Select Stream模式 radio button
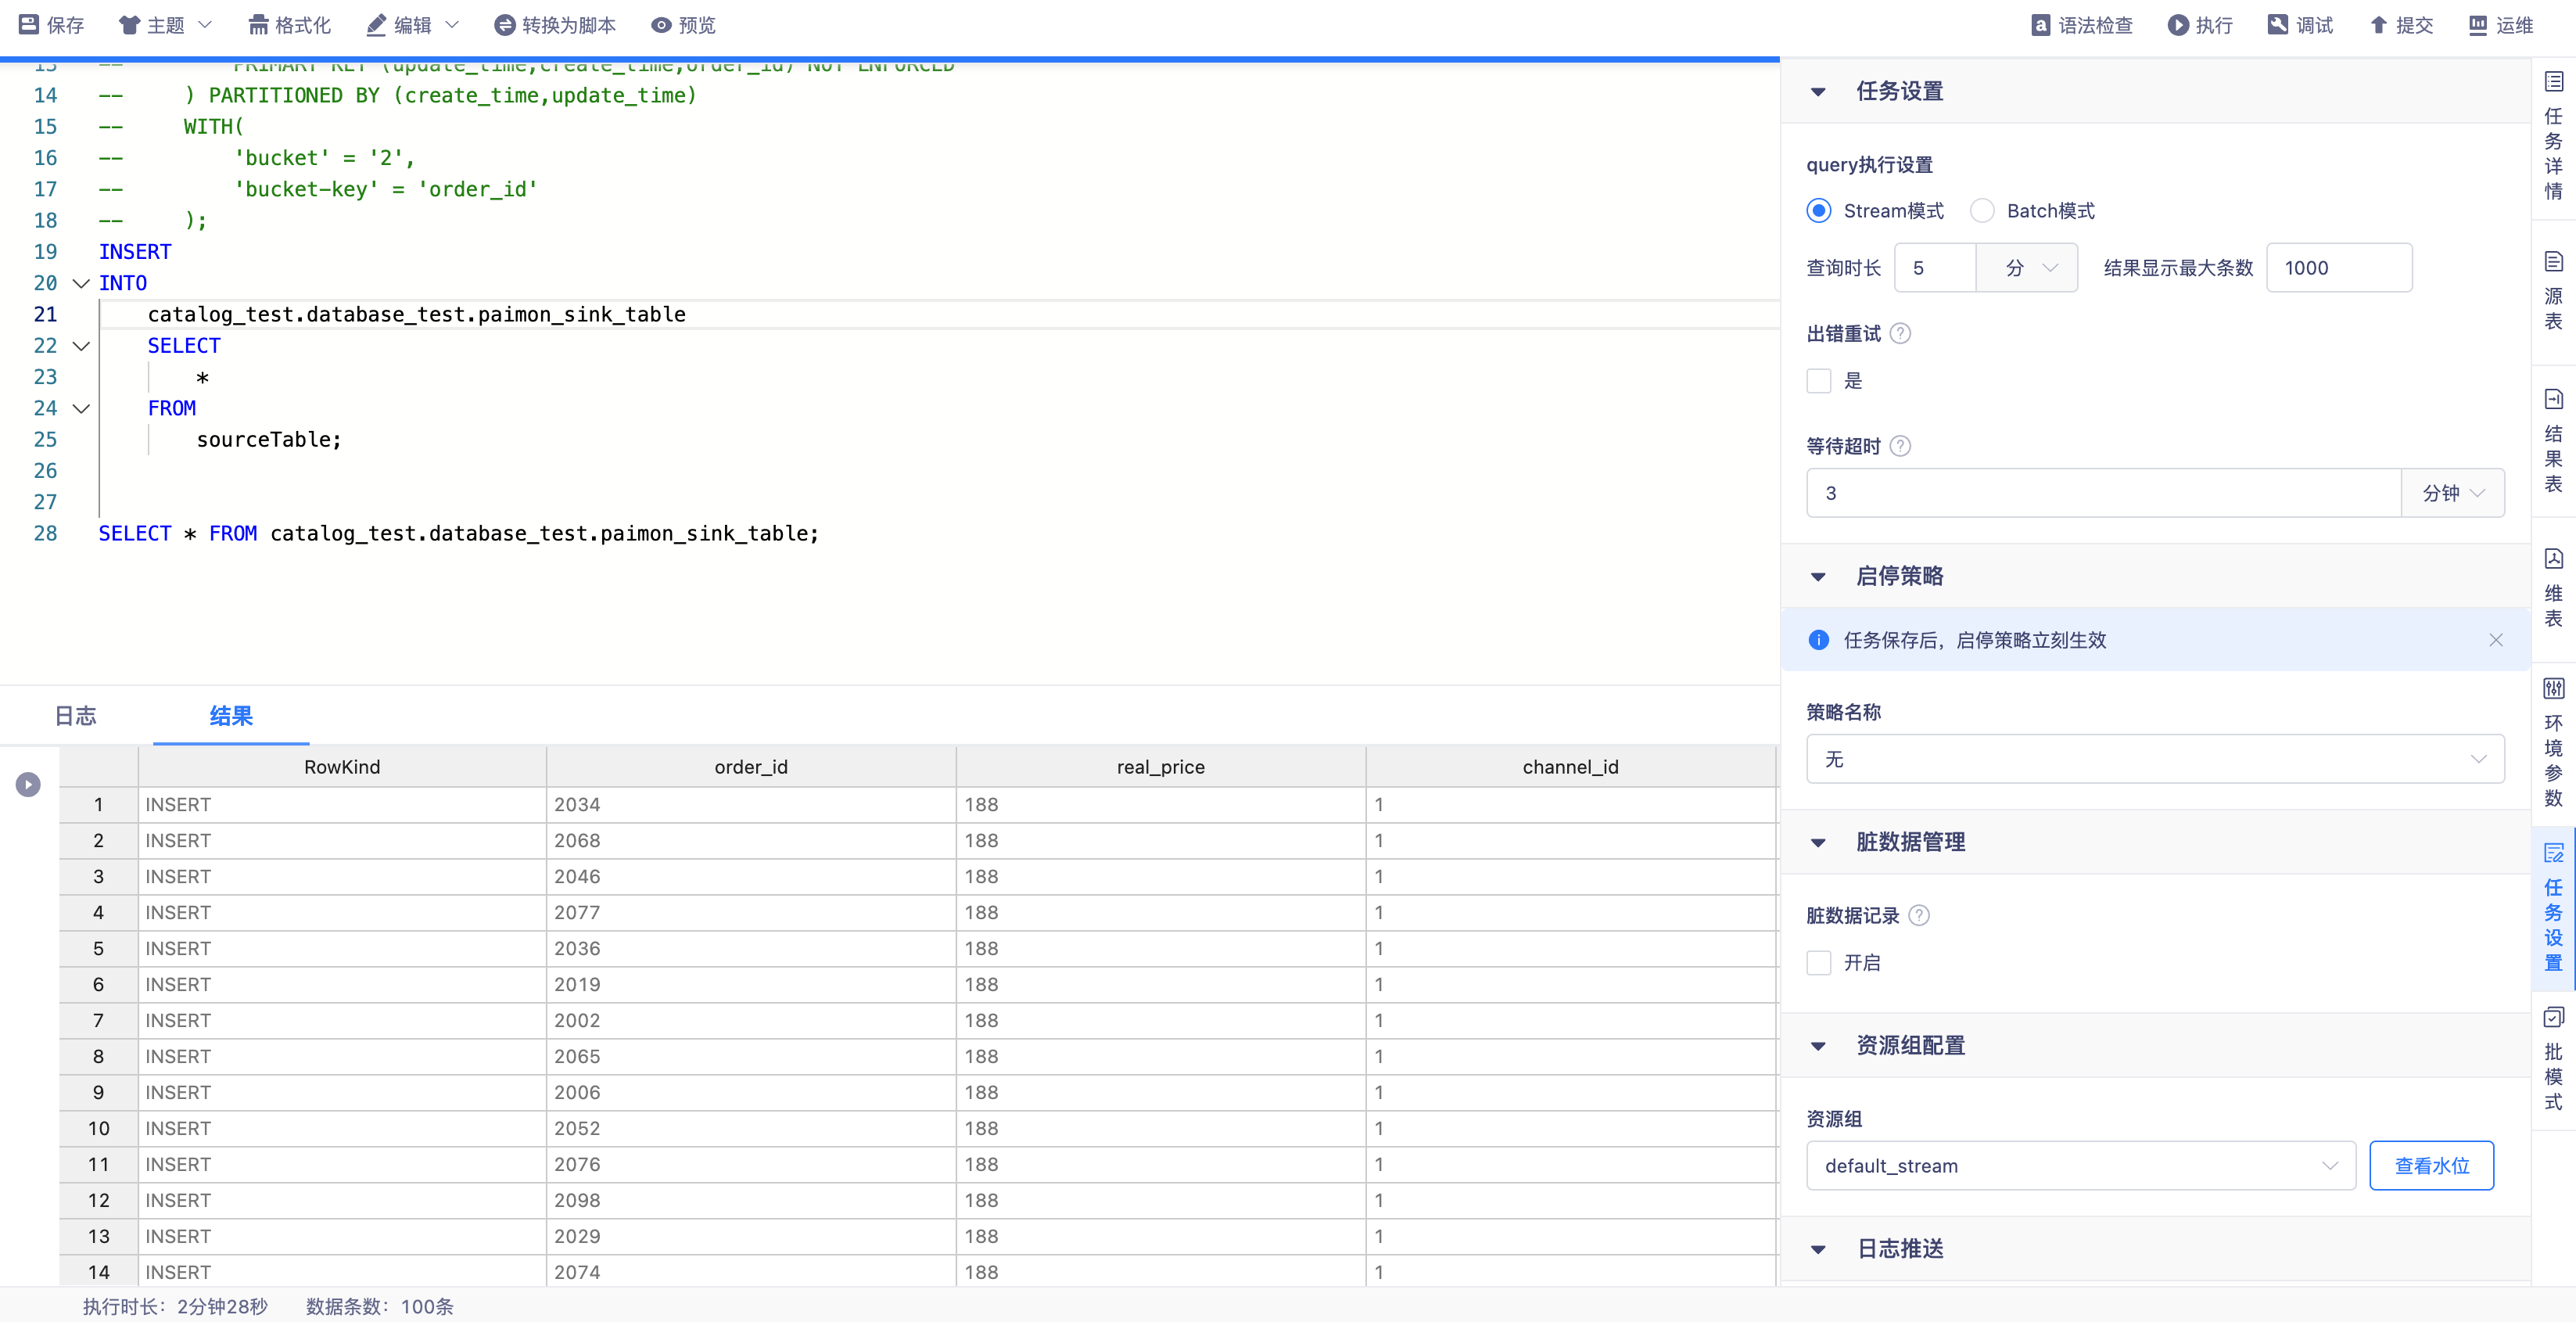This screenshot has height=1322, width=2576. (x=1819, y=211)
